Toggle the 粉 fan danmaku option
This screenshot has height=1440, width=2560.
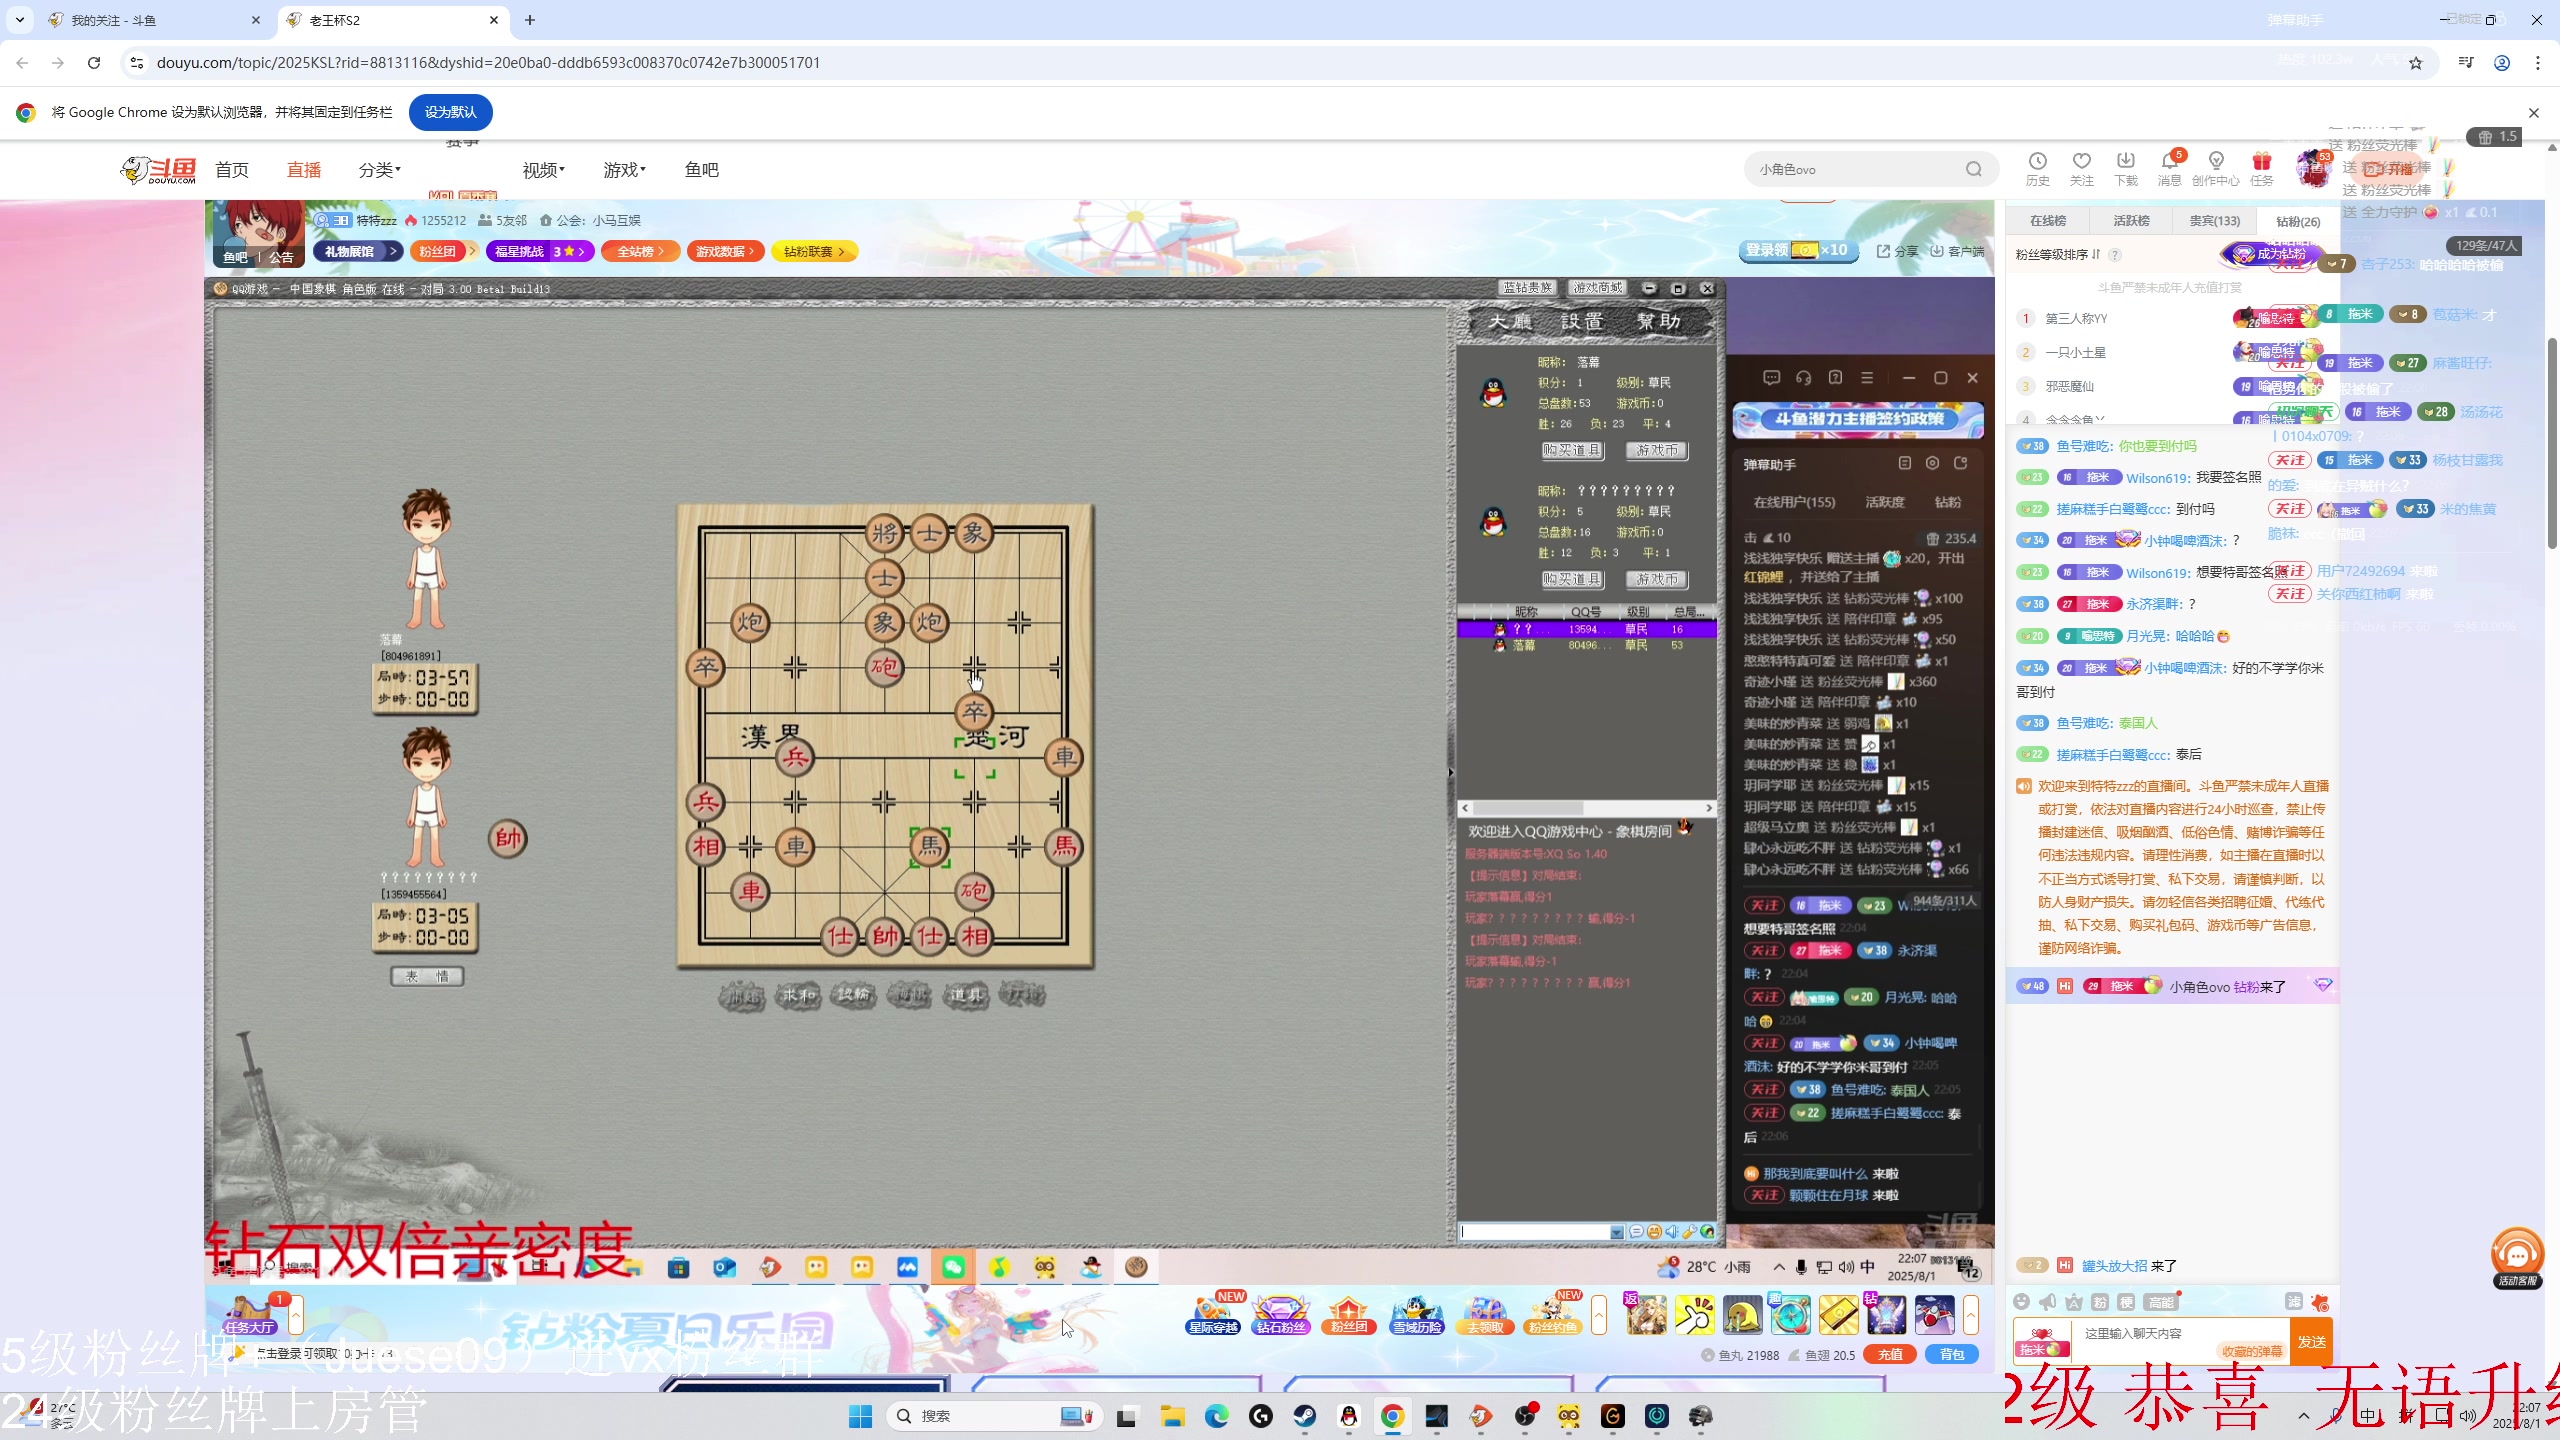click(2099, 1301)
